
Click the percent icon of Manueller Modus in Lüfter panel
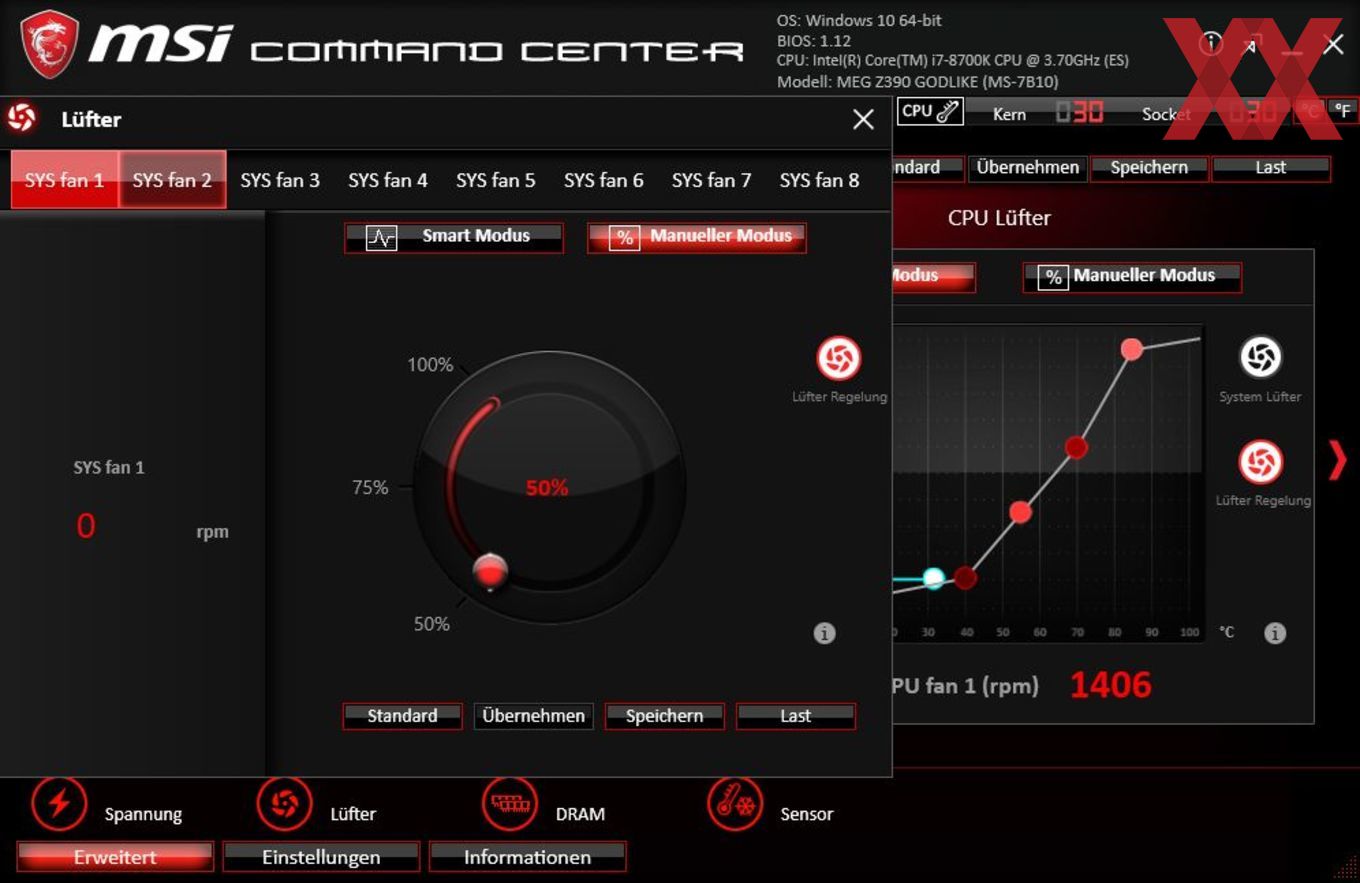pos(624,238)
